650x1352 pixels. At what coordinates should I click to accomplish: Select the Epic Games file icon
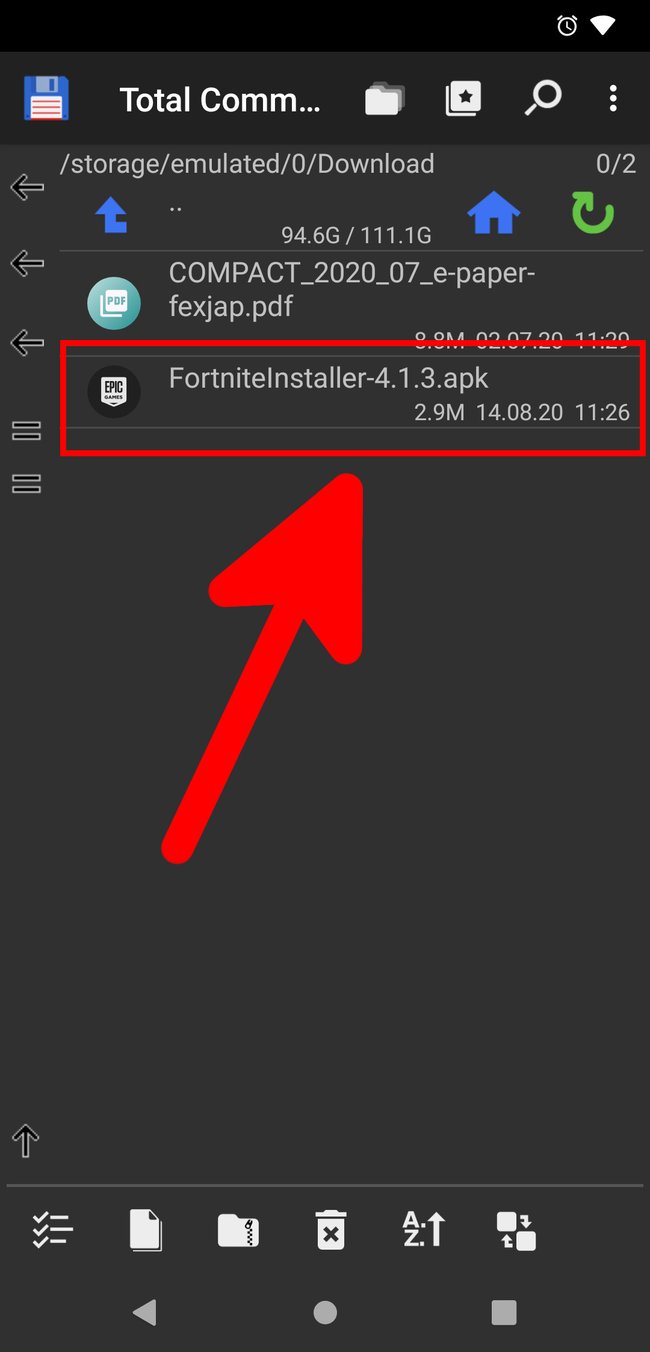coord(113,391)
